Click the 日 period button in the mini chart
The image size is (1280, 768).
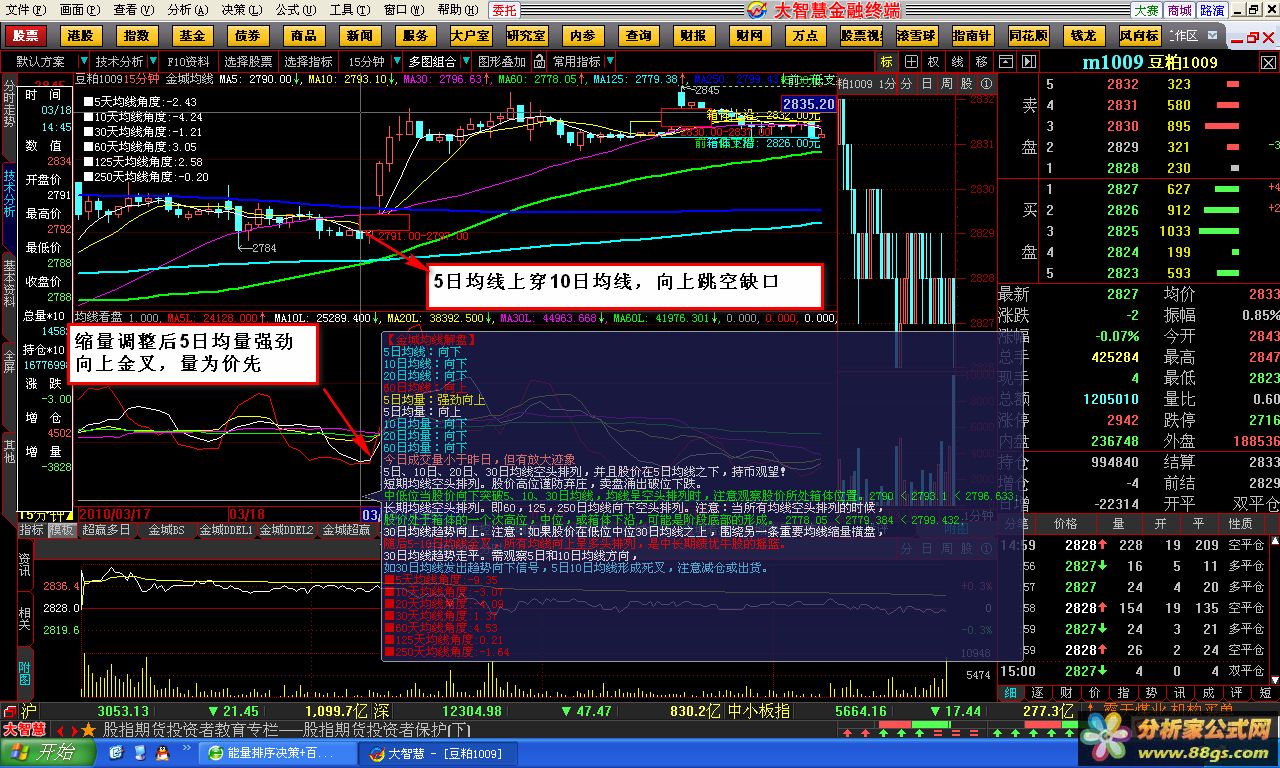[926, 84]
